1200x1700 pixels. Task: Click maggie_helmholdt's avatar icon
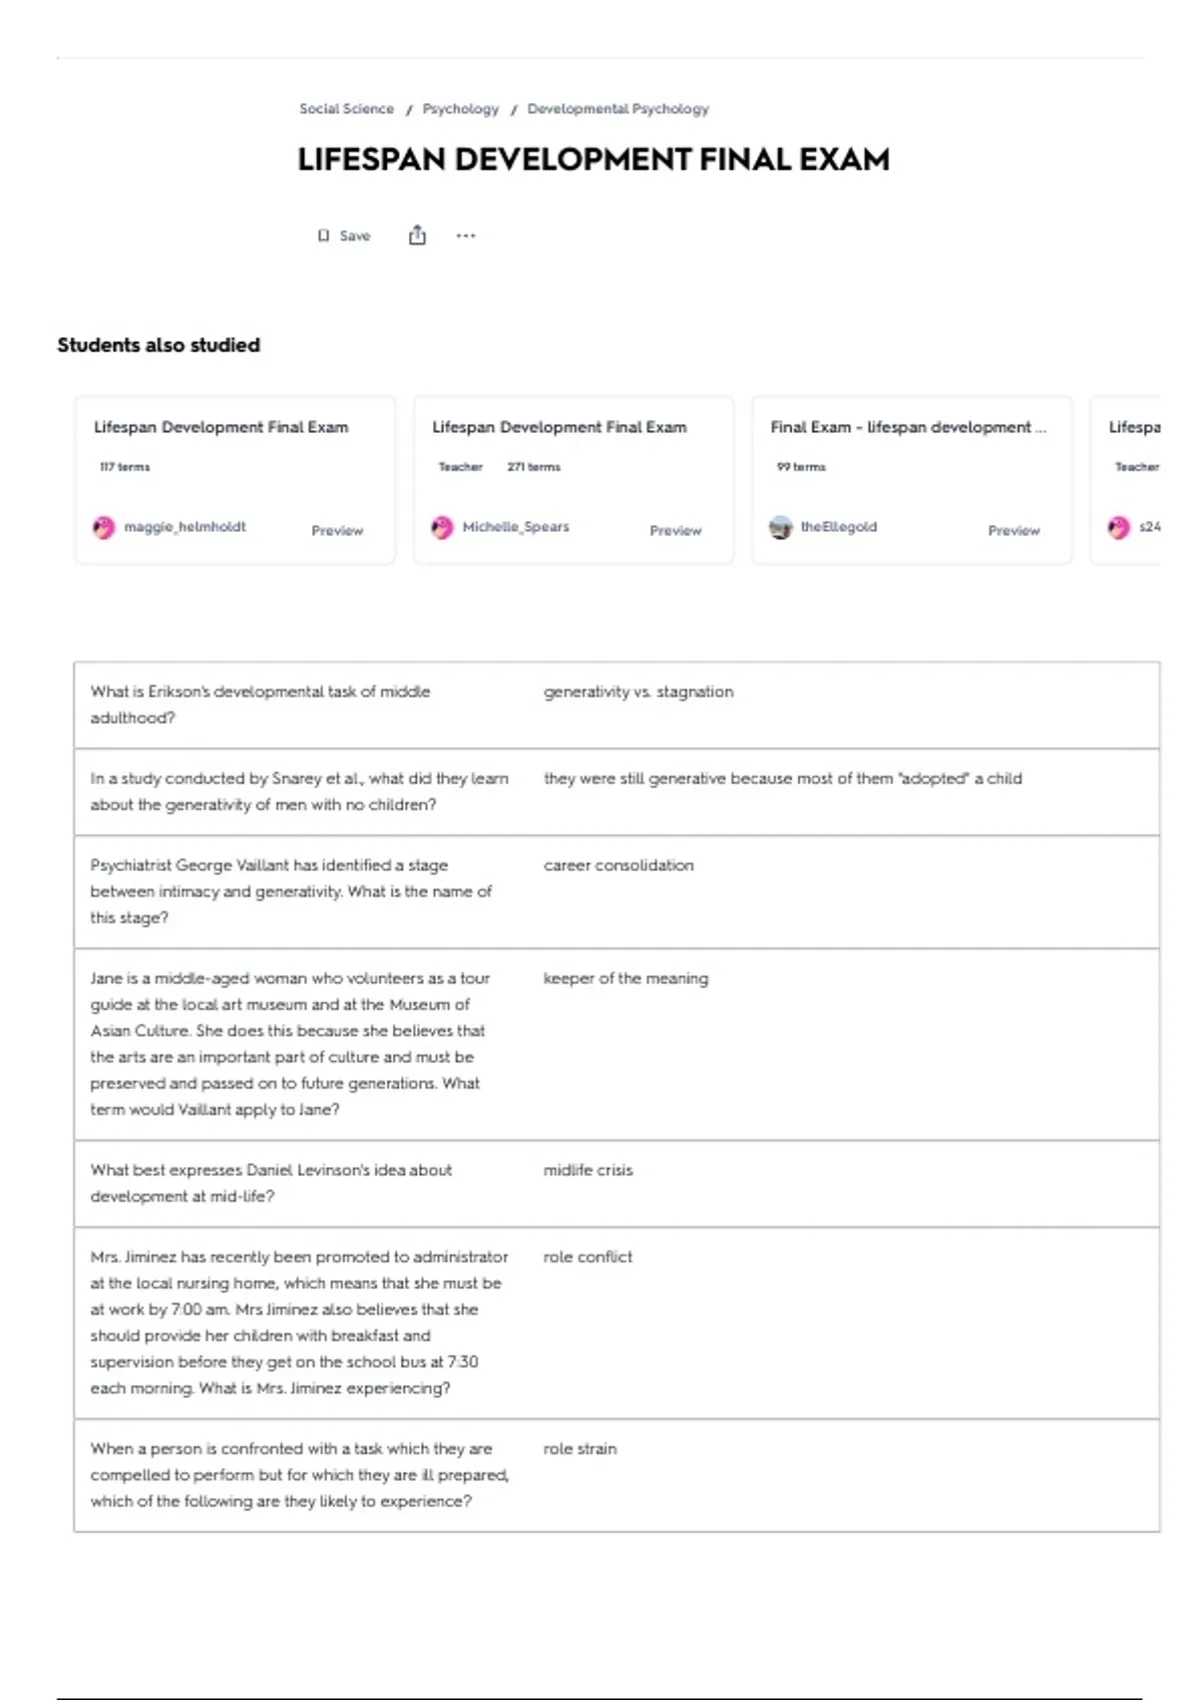104,528
